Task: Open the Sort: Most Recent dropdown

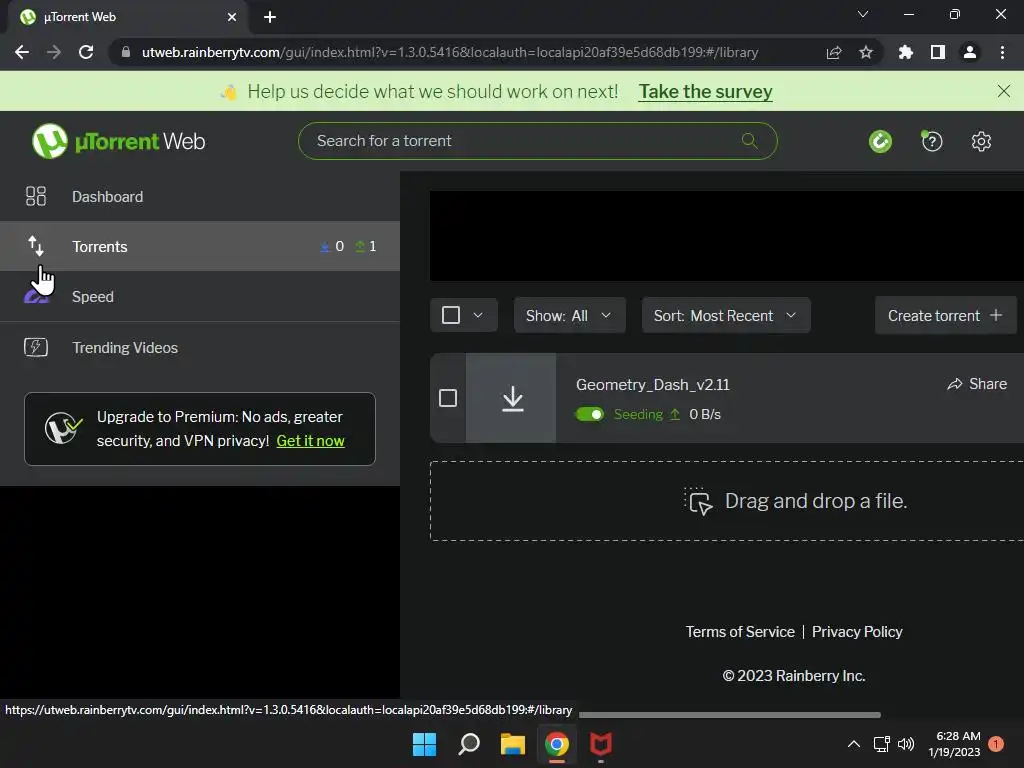Action: 726,315
